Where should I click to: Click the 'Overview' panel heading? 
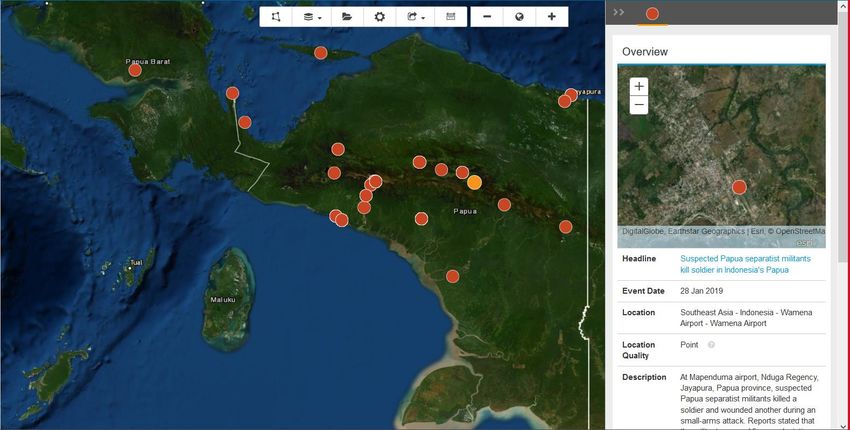[645, 52]
